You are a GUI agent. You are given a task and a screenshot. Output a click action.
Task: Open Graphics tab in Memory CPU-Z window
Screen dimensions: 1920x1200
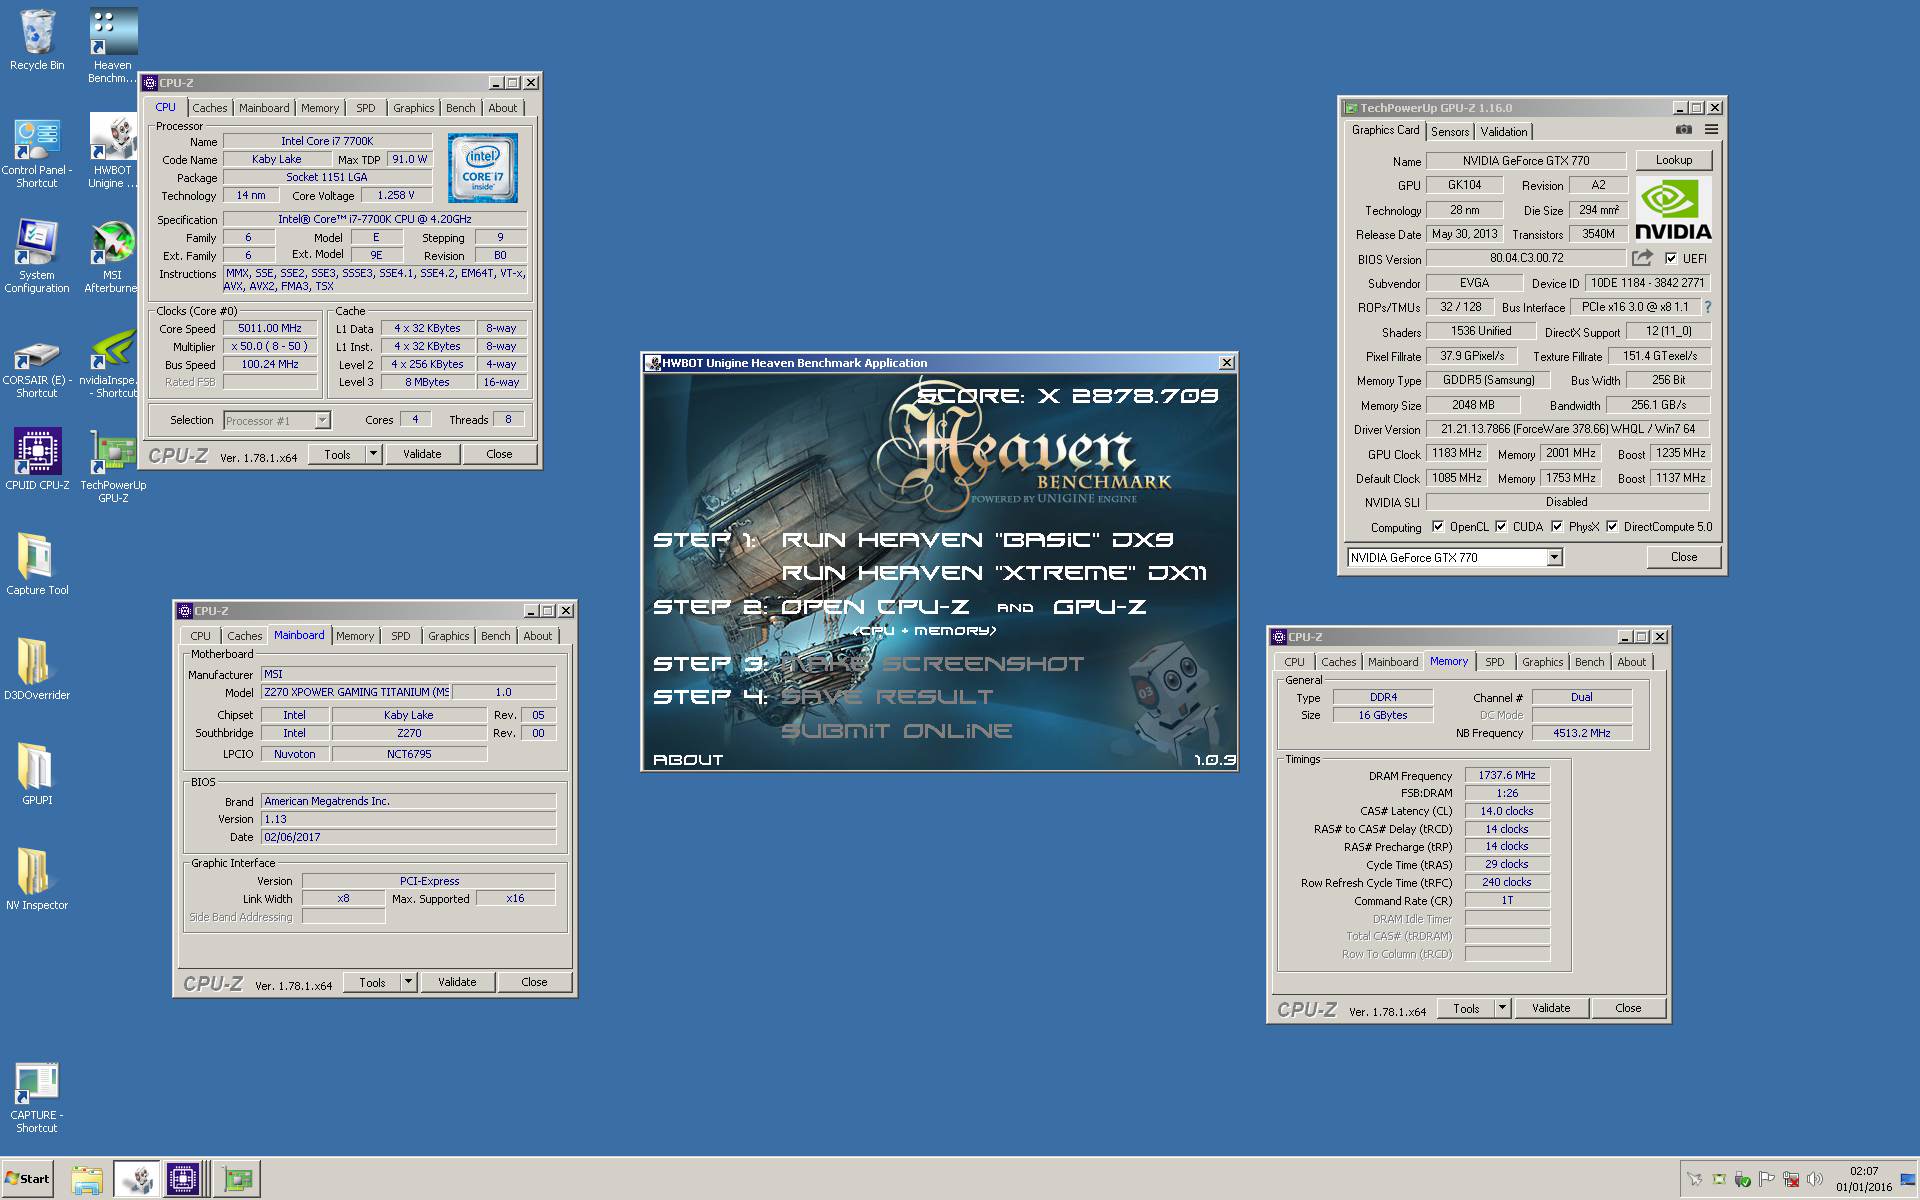pos(1543,662)
